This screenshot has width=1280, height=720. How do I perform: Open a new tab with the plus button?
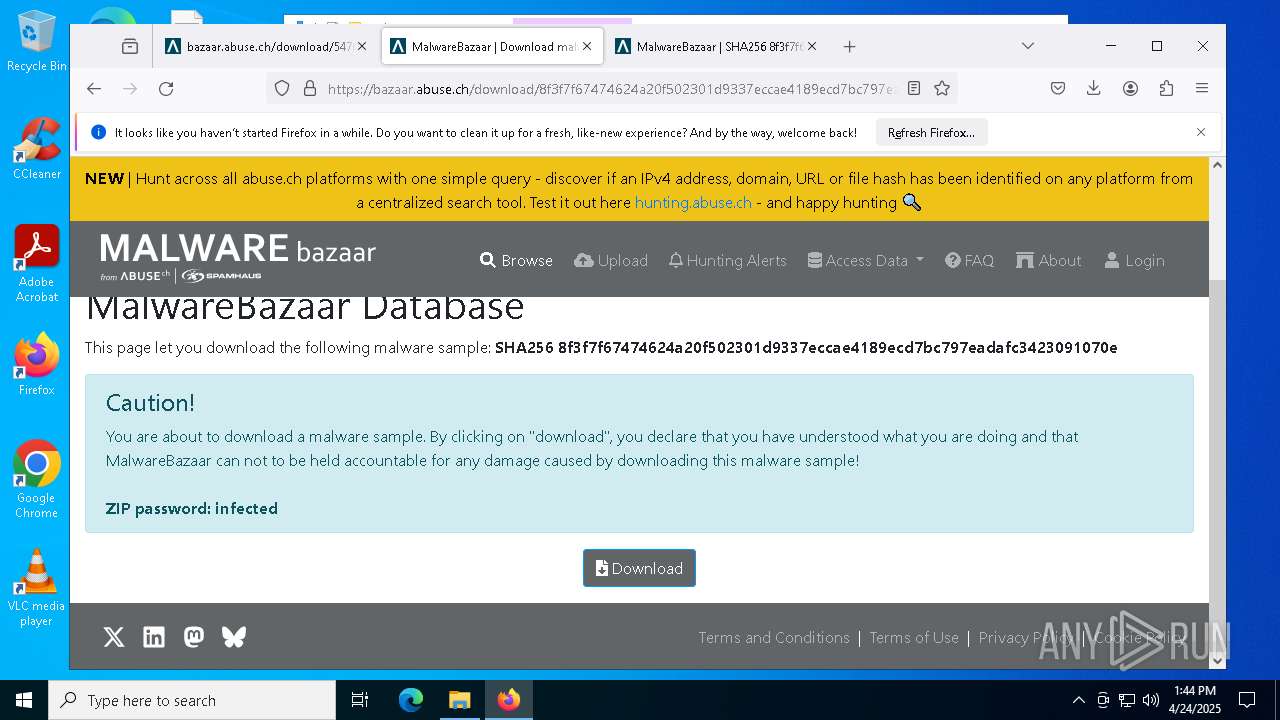tap(849, 46)
